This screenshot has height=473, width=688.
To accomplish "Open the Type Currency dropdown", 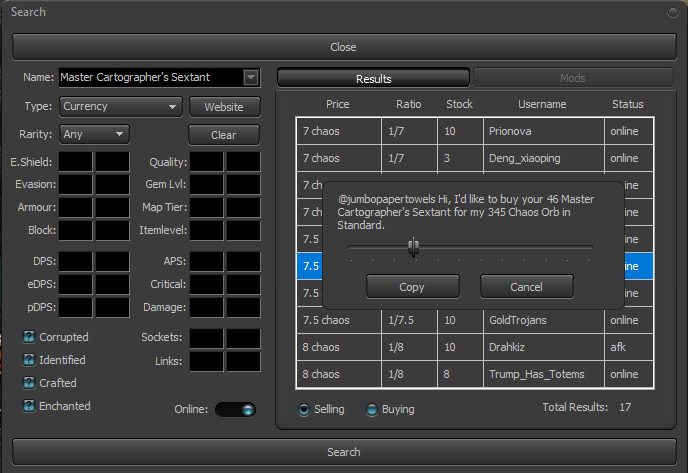I will tap(121, 107).
